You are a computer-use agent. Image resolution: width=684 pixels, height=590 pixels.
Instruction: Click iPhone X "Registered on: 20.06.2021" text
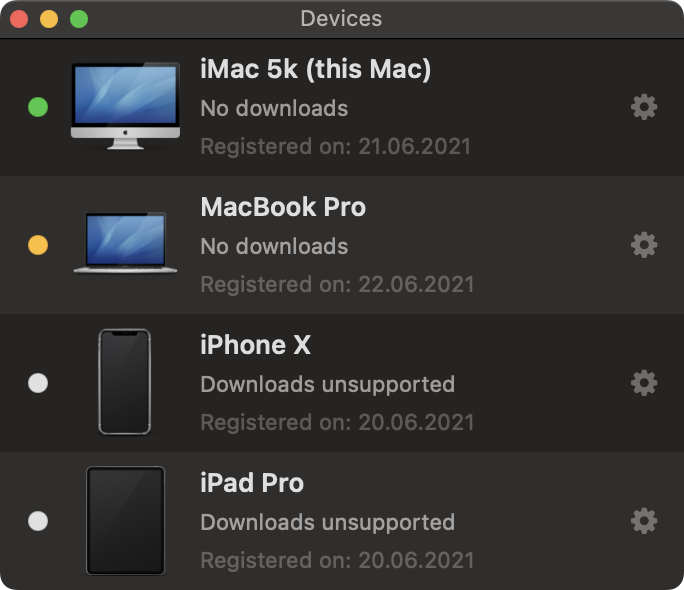[x=337, y=422]
